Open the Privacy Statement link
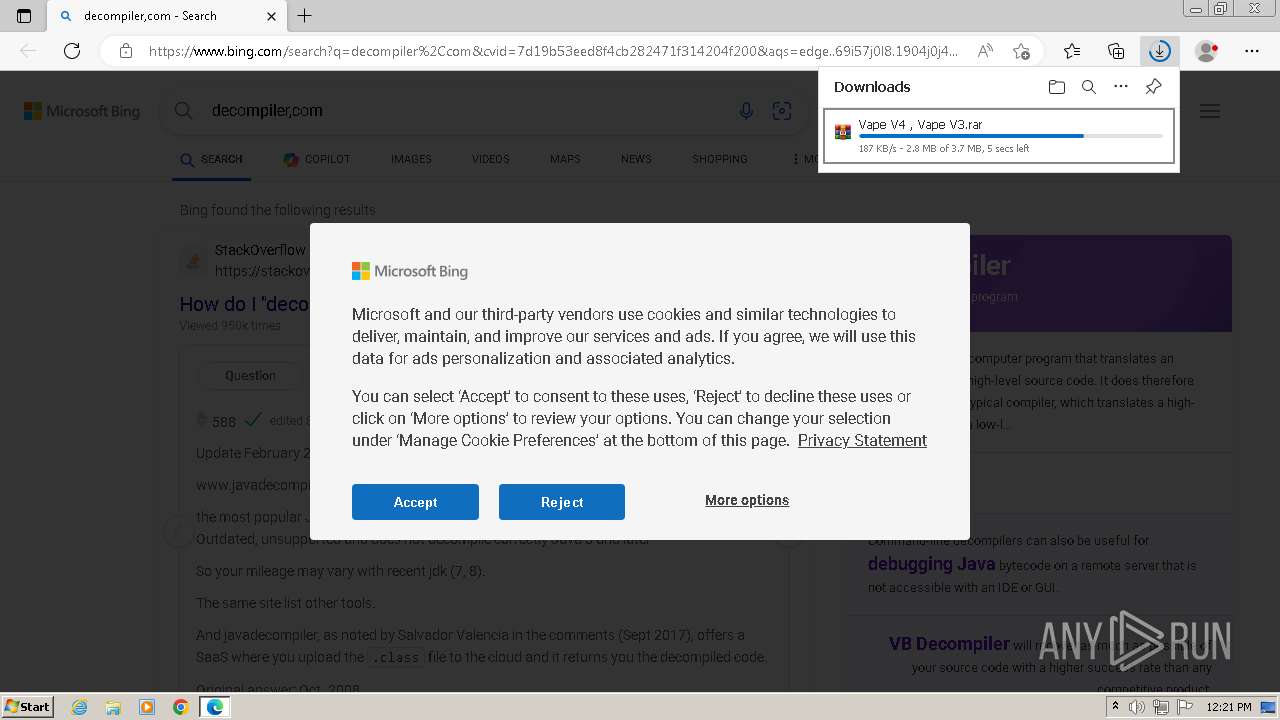This screenshot has height=720, width=1280. coord(862,440)
